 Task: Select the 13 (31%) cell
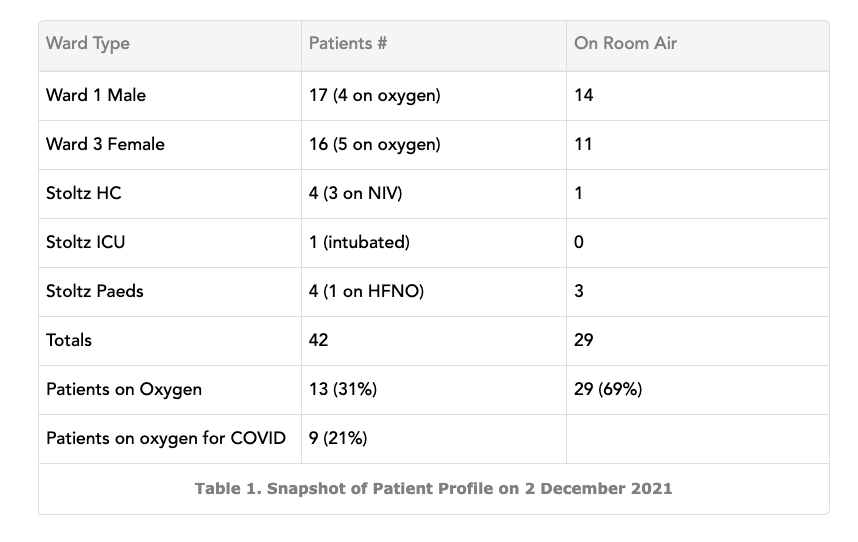(x=434, y=389)
